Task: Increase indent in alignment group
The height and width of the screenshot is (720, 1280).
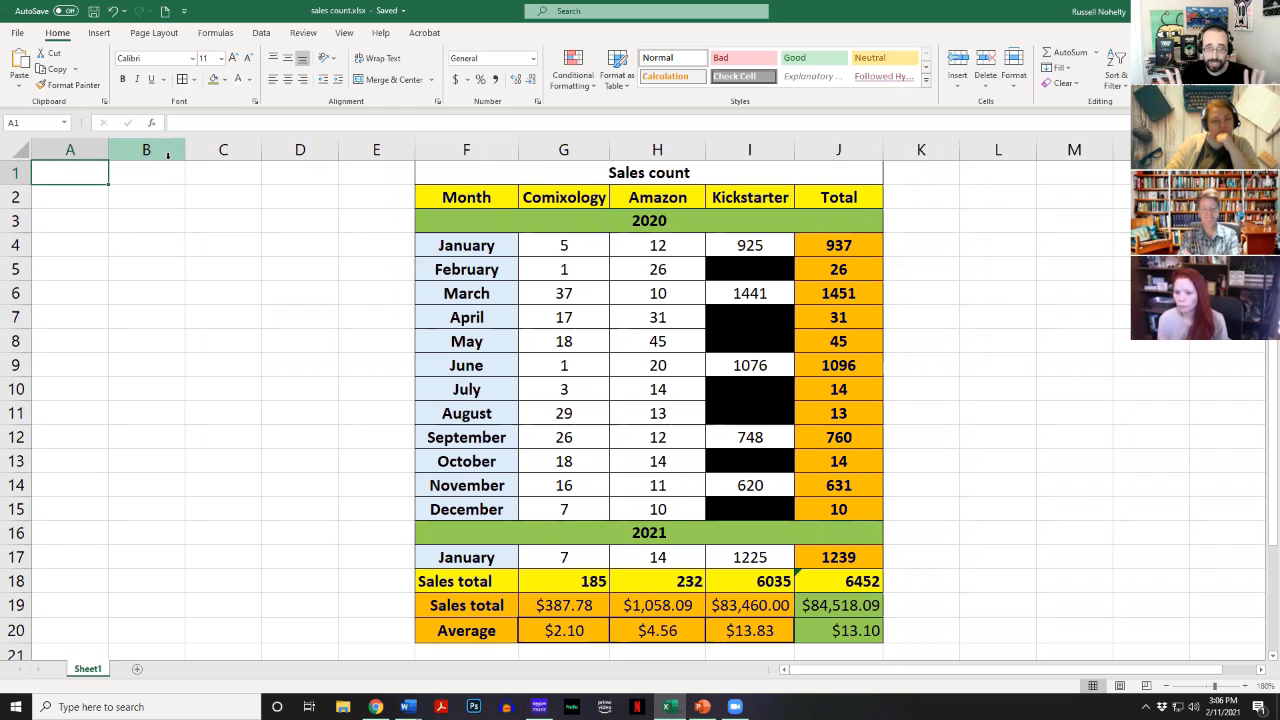Action: click(338, 79)
